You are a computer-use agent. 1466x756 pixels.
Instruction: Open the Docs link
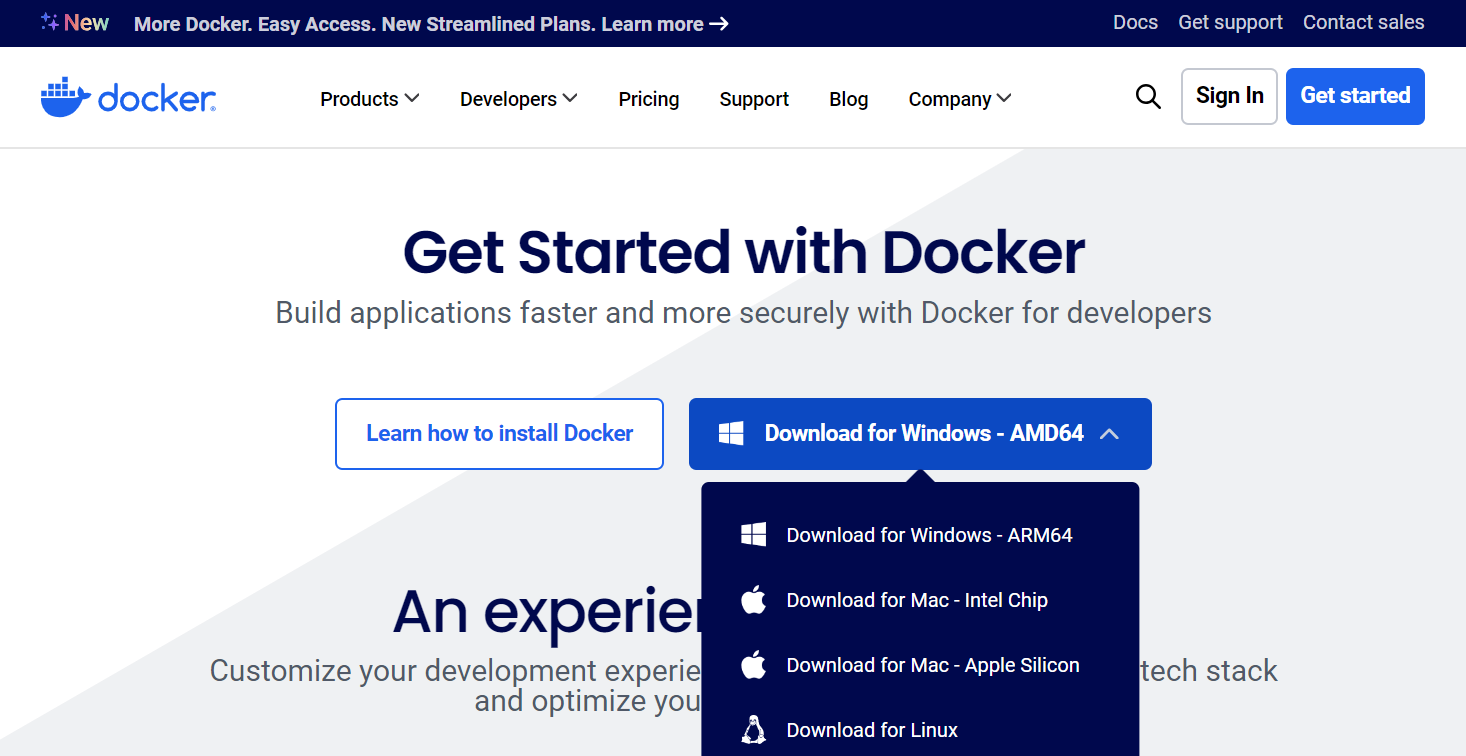pos(1135,22)
